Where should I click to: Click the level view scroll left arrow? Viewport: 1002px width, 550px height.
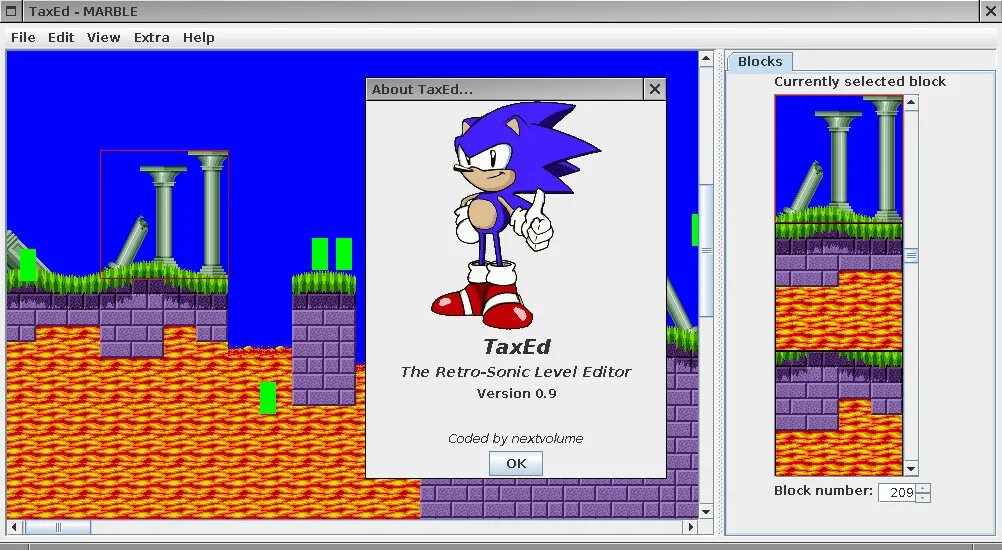click(x=15, y=527)
